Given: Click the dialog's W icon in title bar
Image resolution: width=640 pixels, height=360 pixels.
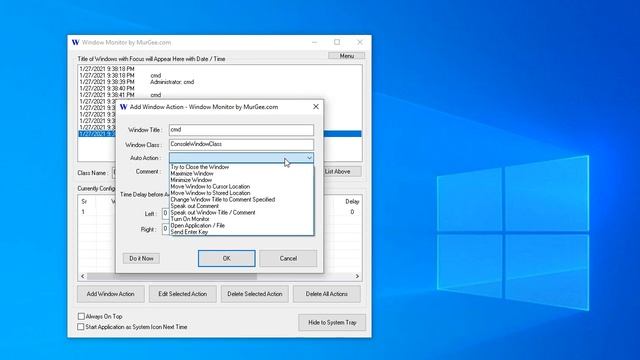Looking at the screenshot, I should (x=123, y=107).
